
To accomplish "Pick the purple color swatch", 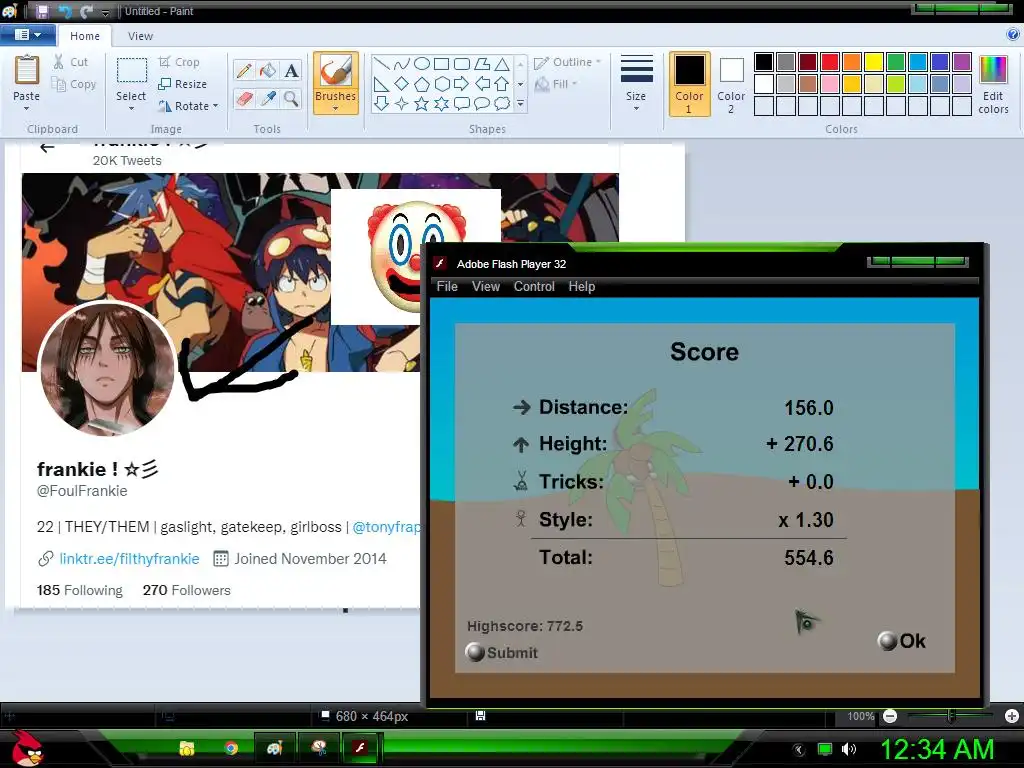I will coord(961,62).
